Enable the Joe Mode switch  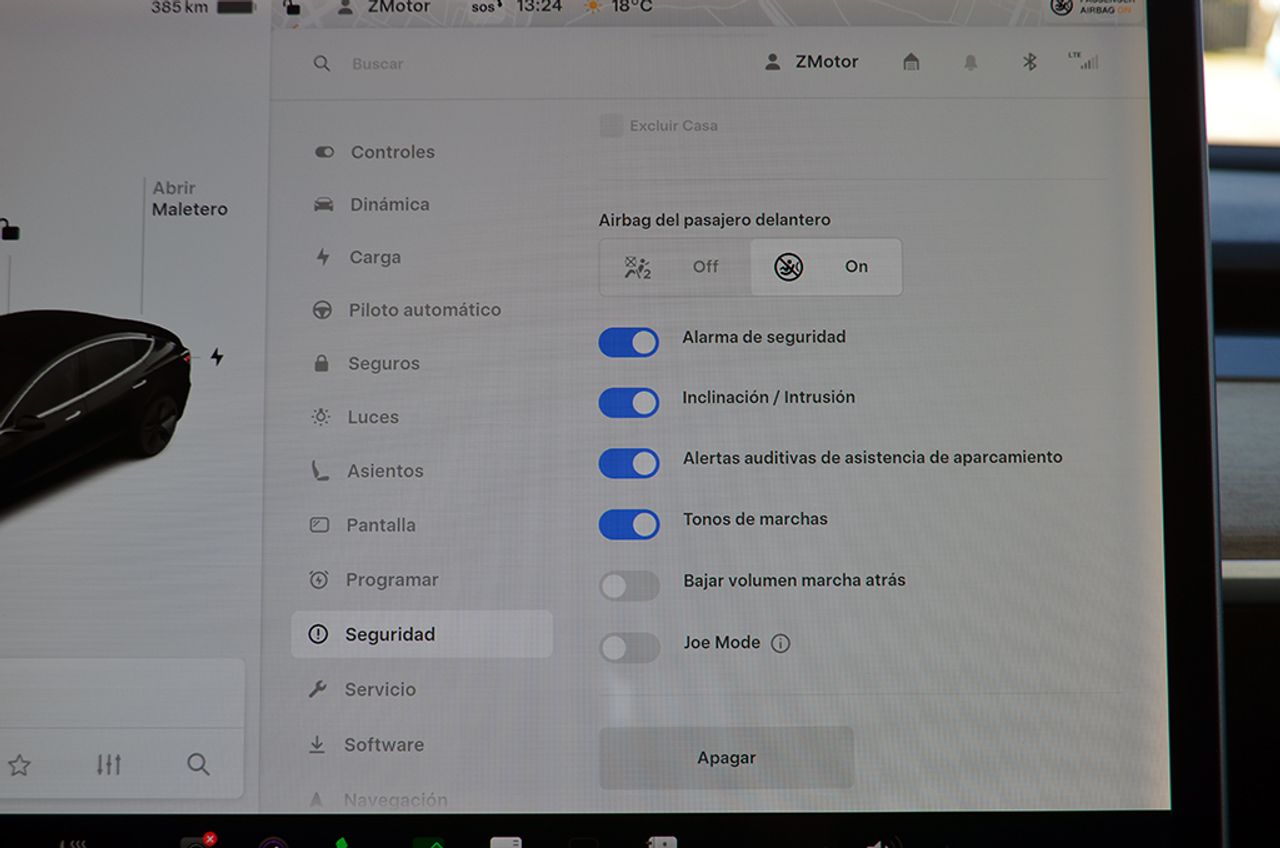click(x=629, y=648)
